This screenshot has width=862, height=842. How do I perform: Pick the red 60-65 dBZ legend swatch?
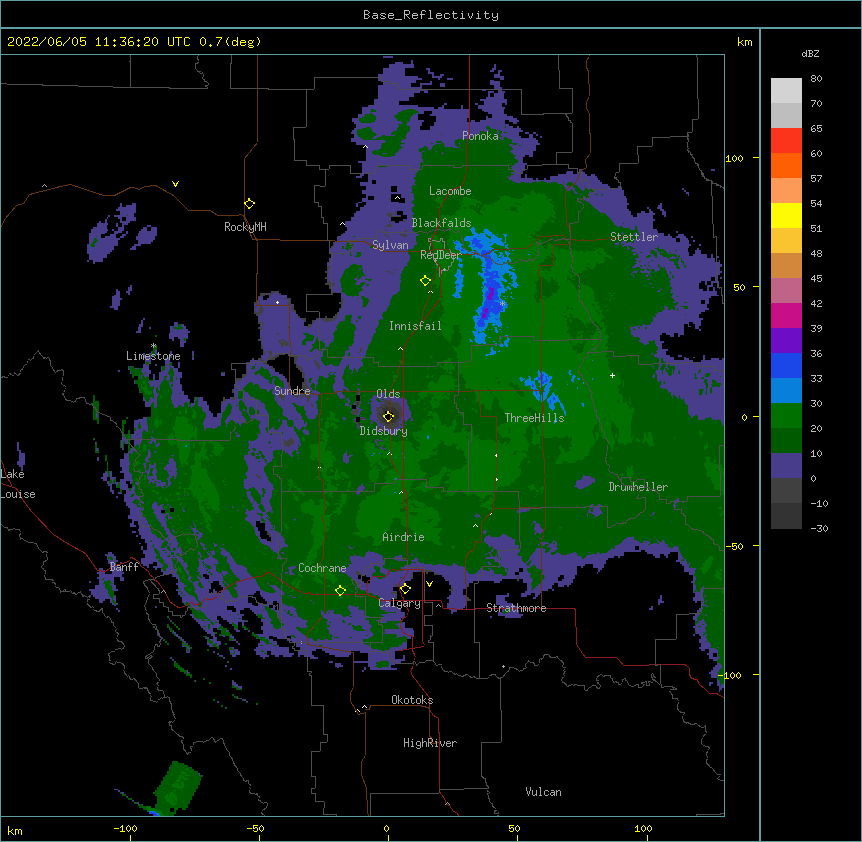point(786,141)
